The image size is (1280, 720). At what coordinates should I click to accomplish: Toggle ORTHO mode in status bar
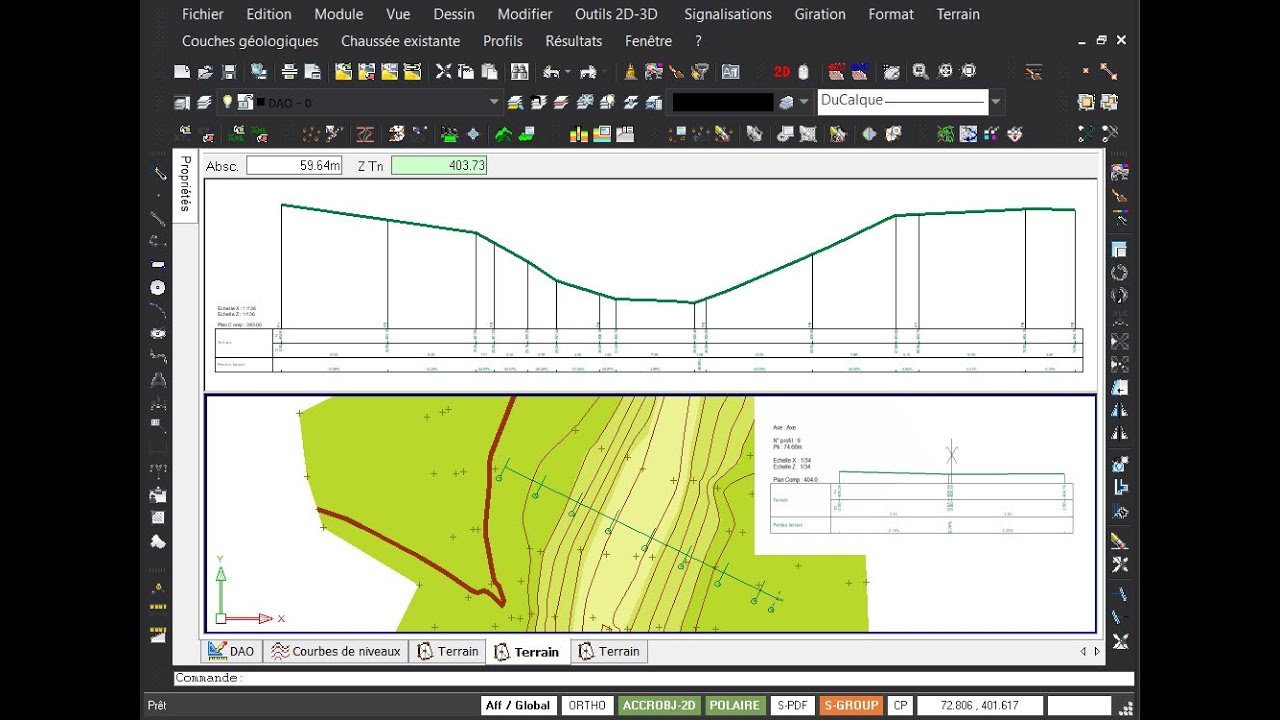tap(587, 705)
